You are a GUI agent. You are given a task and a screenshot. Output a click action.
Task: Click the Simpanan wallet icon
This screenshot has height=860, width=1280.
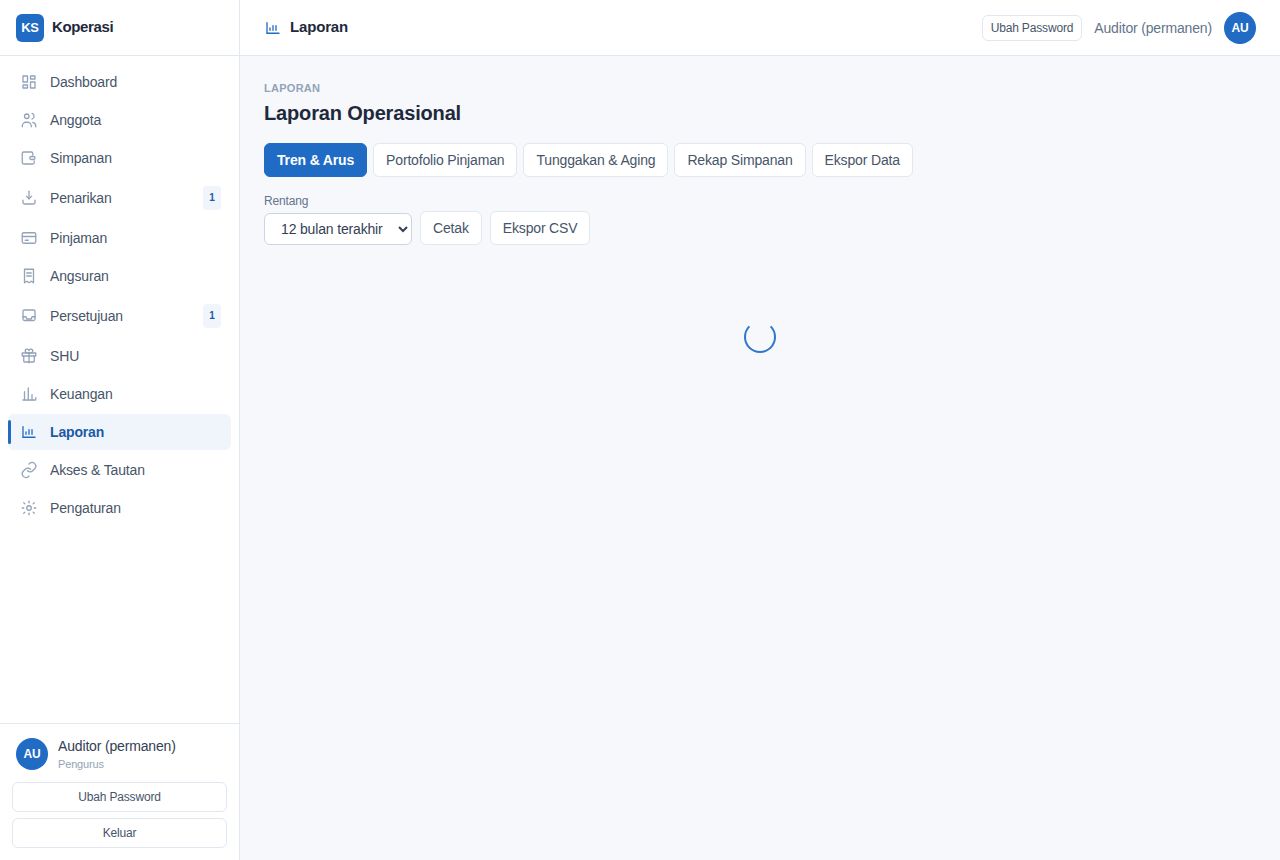pyautogui.click(x=29, y=158)
